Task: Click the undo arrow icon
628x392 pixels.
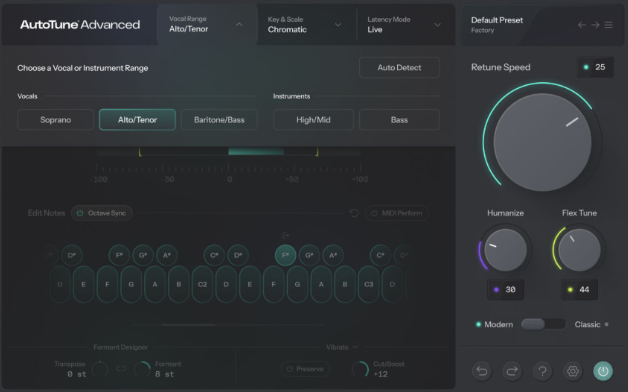Action: click(482, 371)
